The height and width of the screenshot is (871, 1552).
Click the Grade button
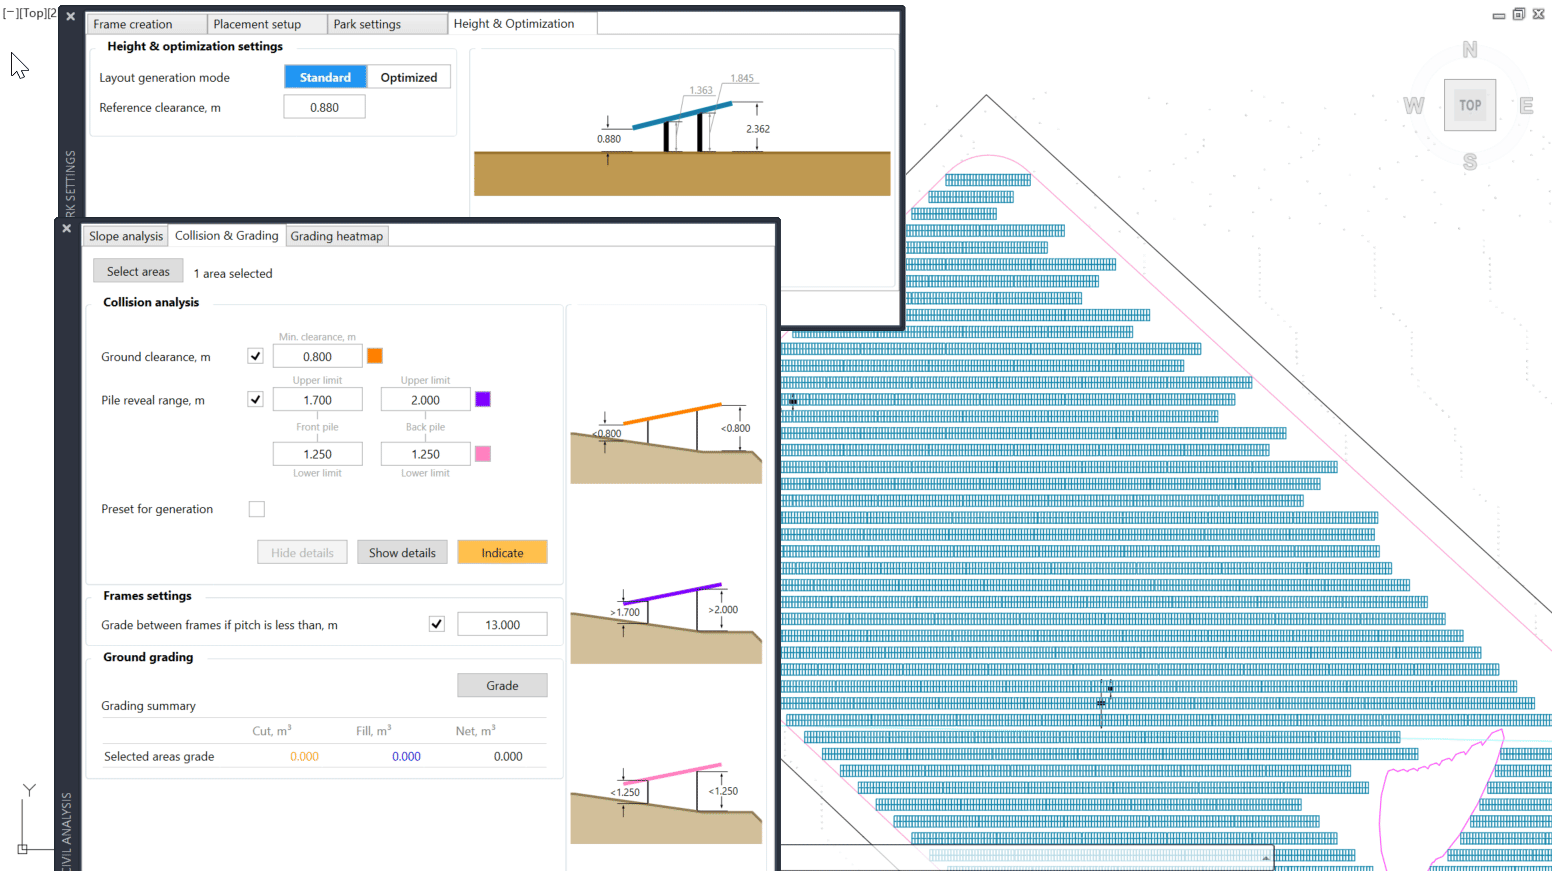click(502, 685)
